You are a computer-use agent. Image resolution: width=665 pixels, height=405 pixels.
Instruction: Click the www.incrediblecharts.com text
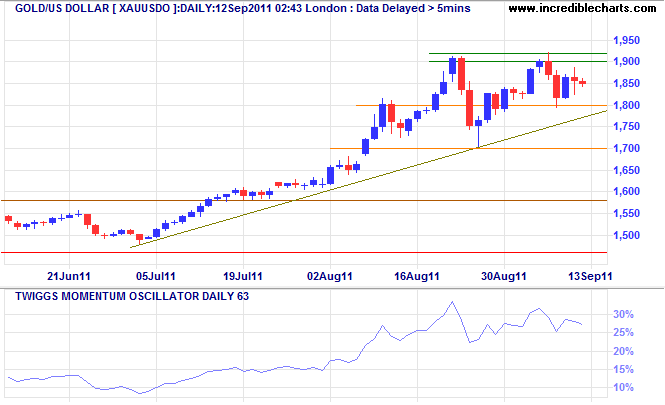point(582,8)
